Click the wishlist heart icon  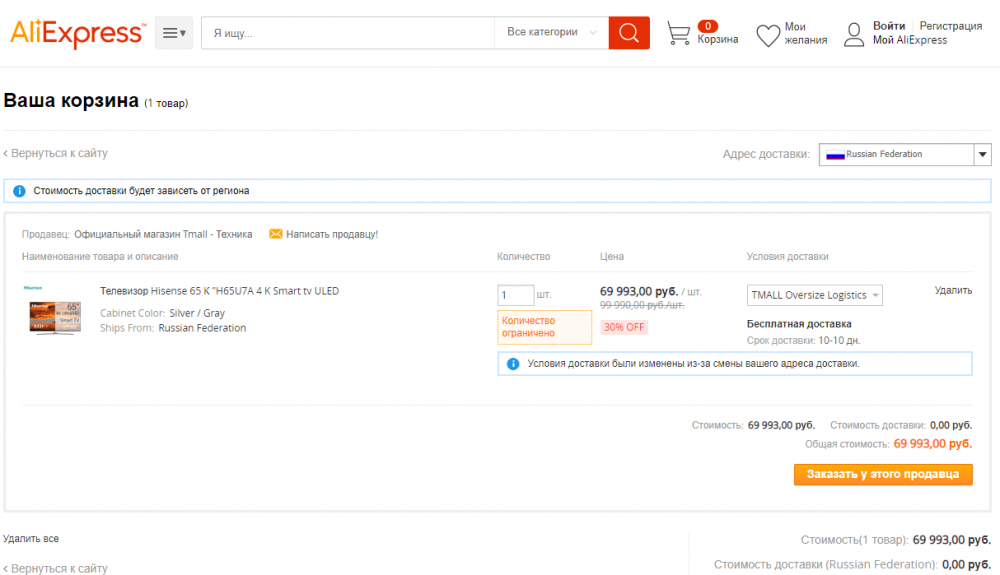pos(768,35)
